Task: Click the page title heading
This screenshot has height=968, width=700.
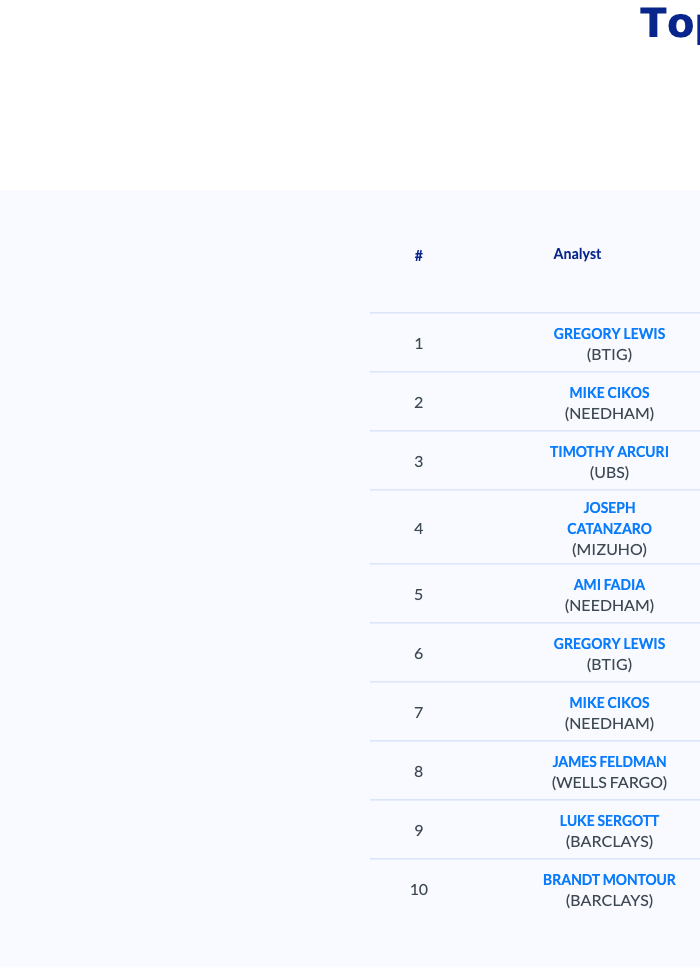Action: click(670, 23)
